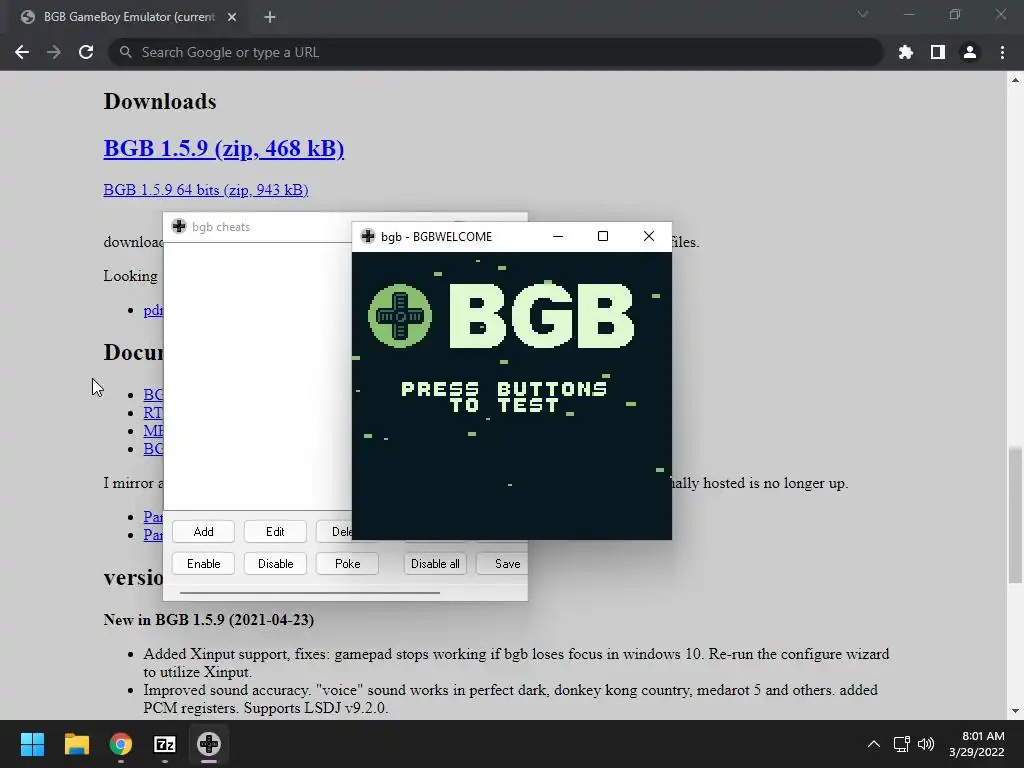
Task: Click the BGB emulator game screen
Action: point(512,396)
